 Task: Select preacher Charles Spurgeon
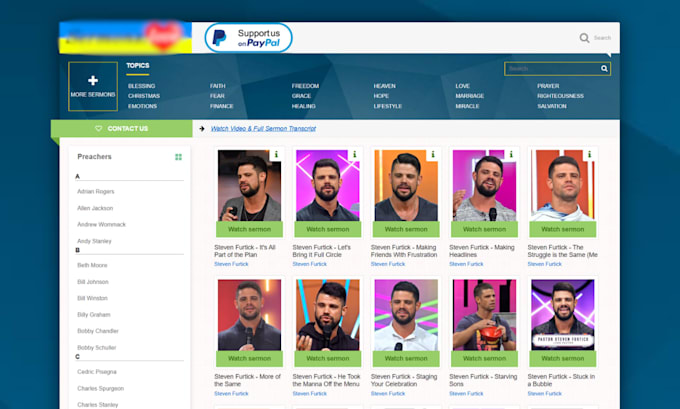[x=101, y=388]
